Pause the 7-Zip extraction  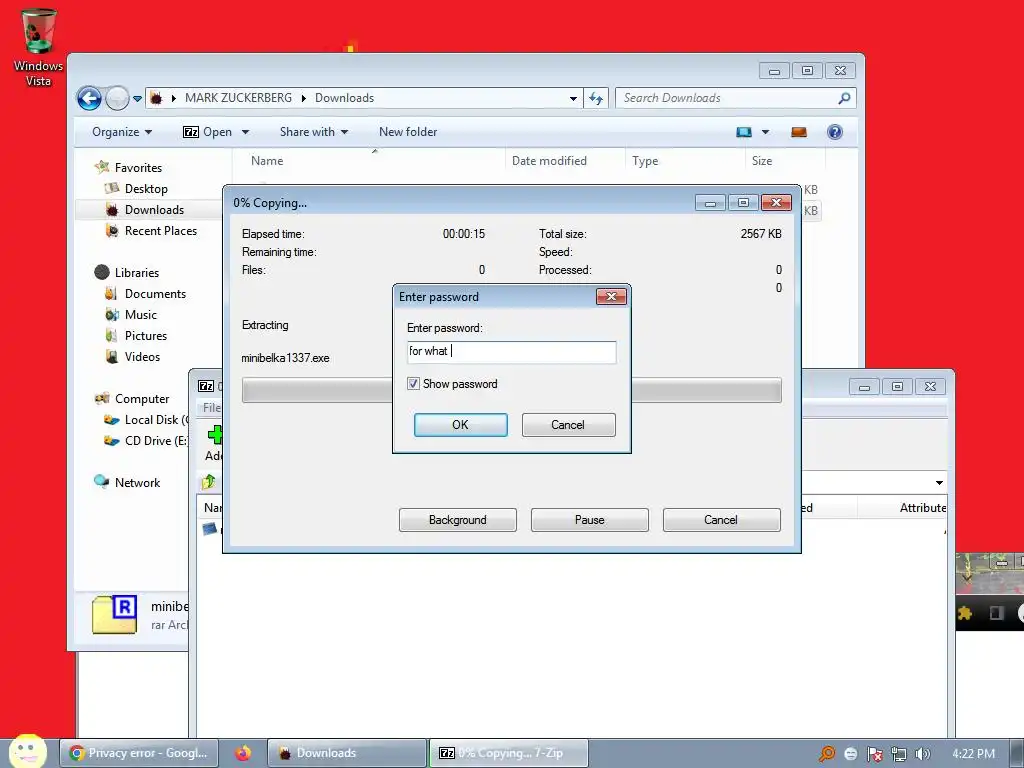pyautogui.click(x=589, y=520)
